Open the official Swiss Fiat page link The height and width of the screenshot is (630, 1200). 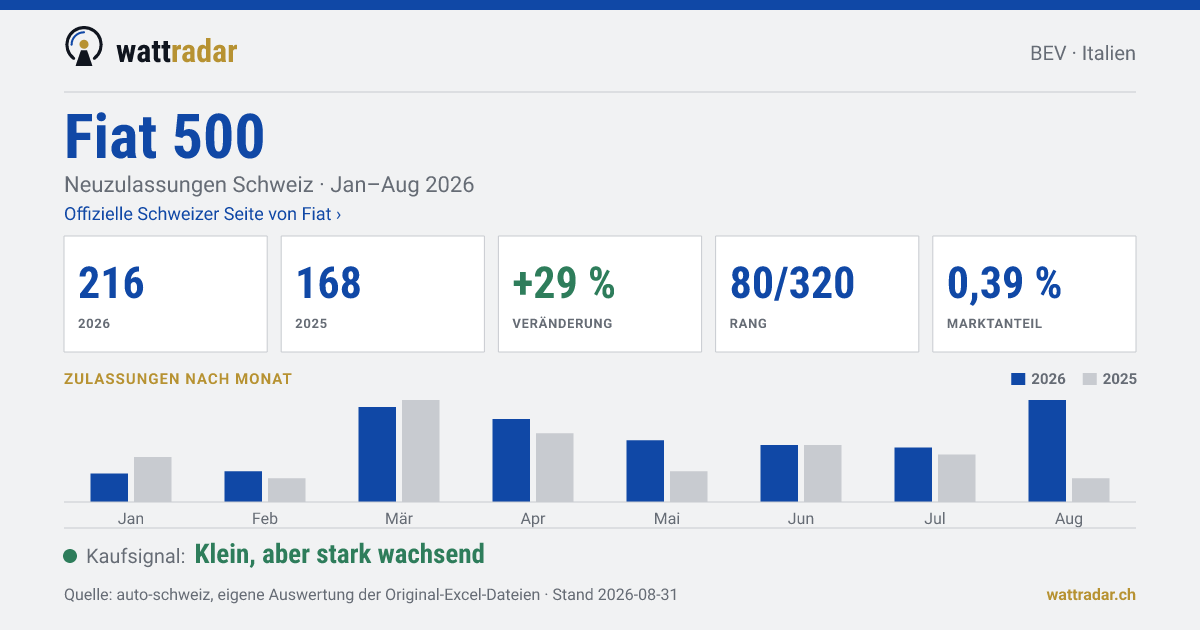203,214
